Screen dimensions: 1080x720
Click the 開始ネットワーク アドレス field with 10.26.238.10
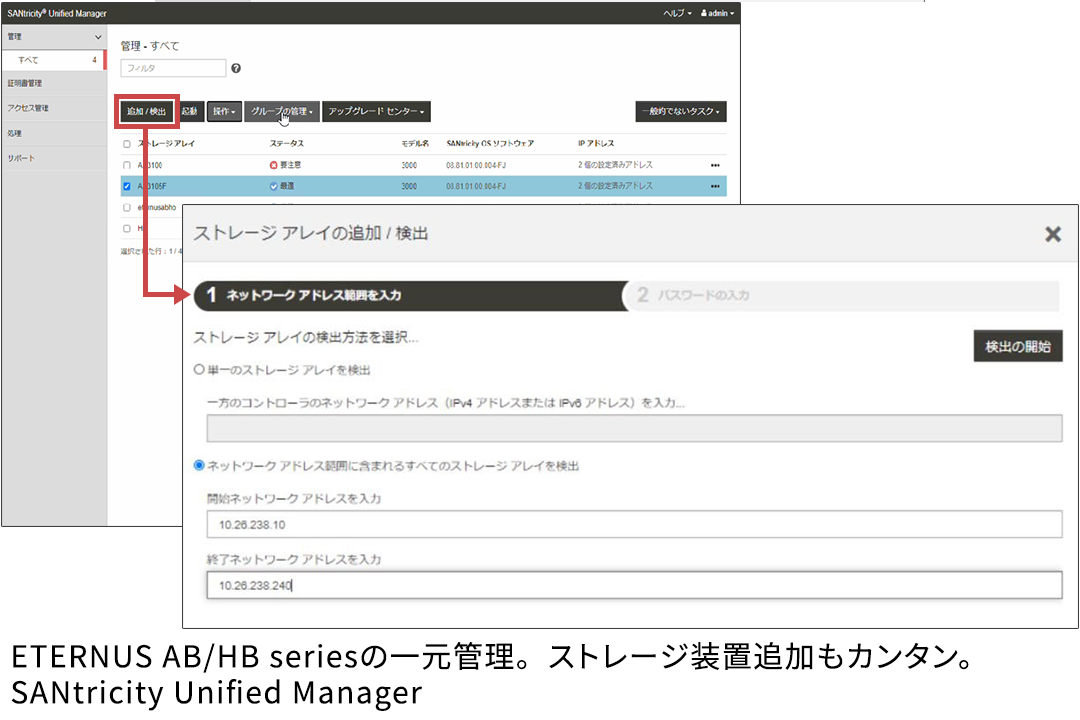click(634, 524)
